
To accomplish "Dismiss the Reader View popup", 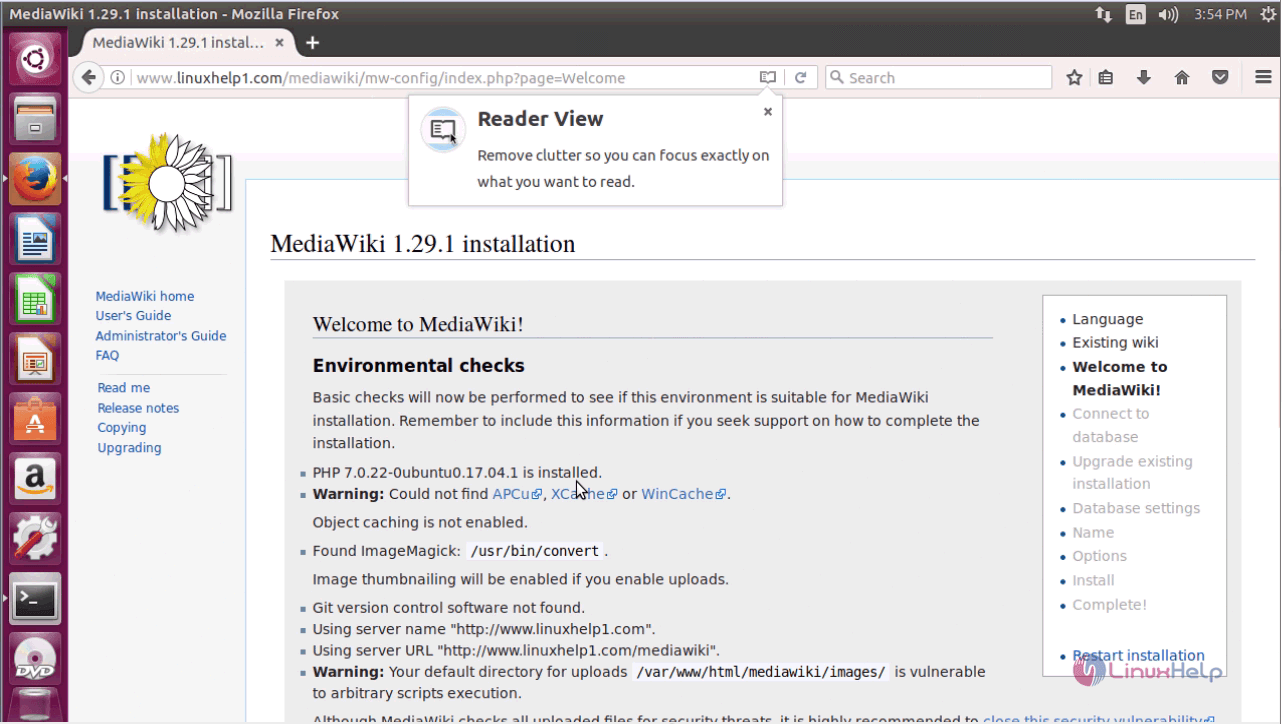I will coord(768,111).
